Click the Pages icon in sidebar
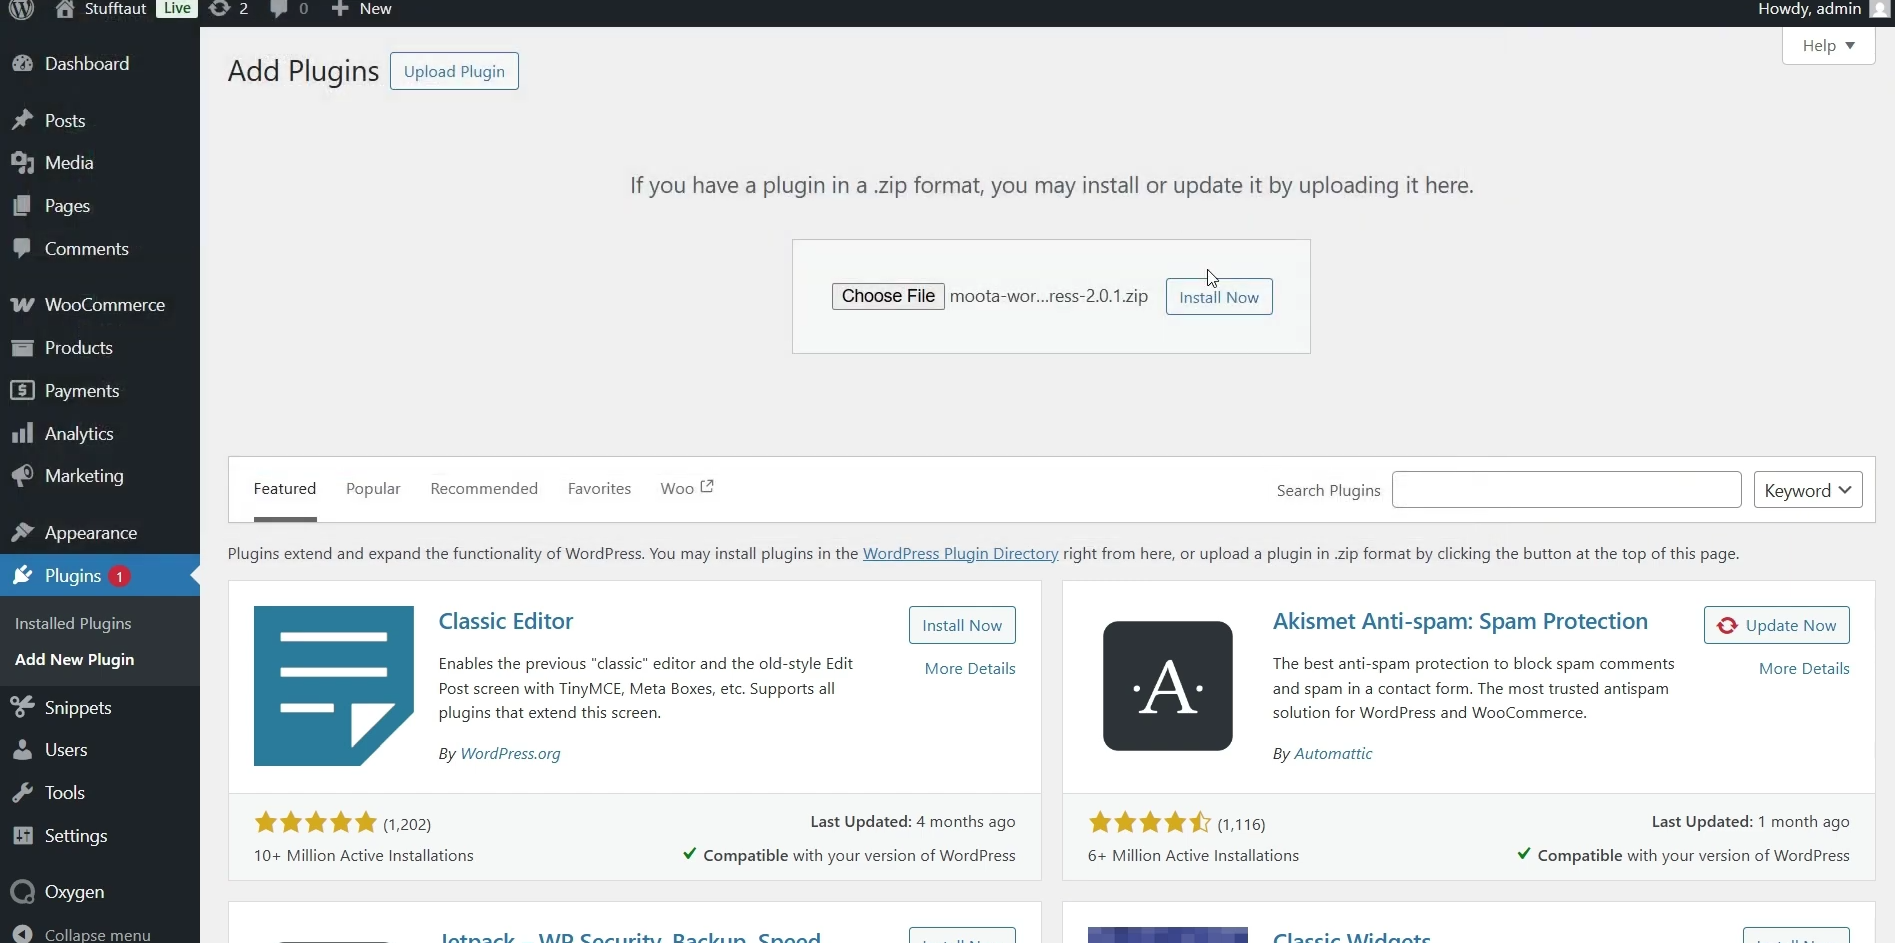1895x943 pixels. pos(22,206)
